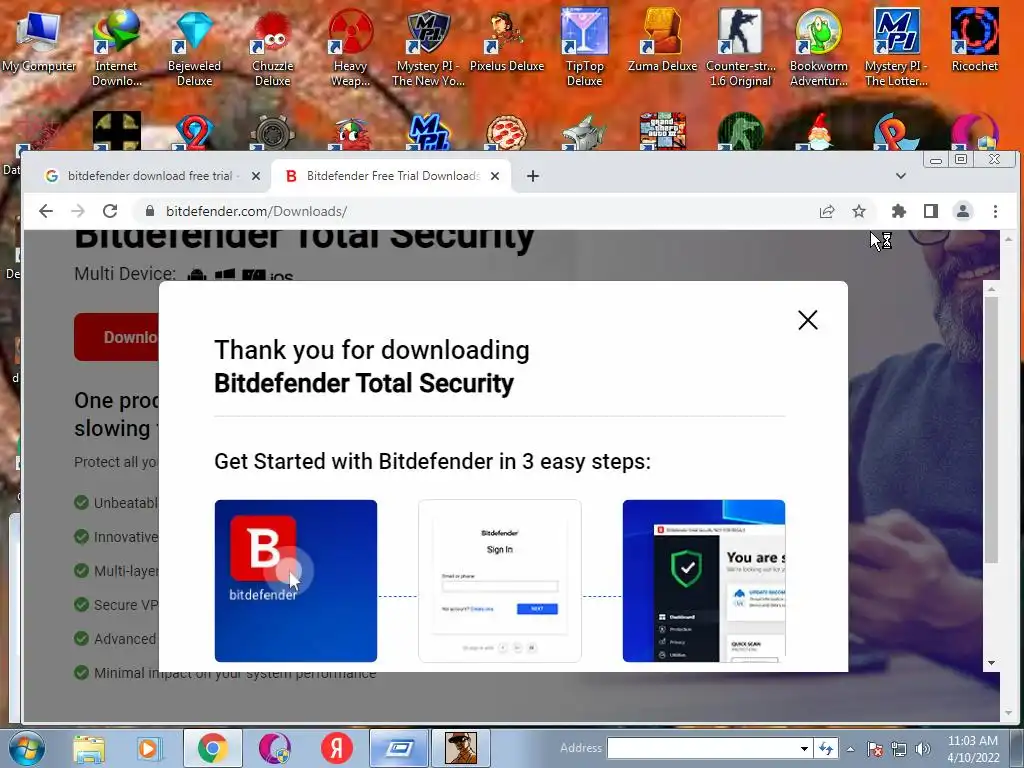Share this page icon in address bar
Image resolution: width=1024 pixels, height=768 pixels.
tap(827, 211)
